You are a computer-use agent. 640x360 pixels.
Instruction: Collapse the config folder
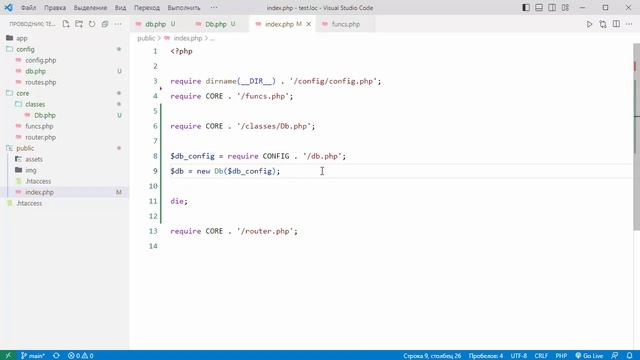(25, 49)
